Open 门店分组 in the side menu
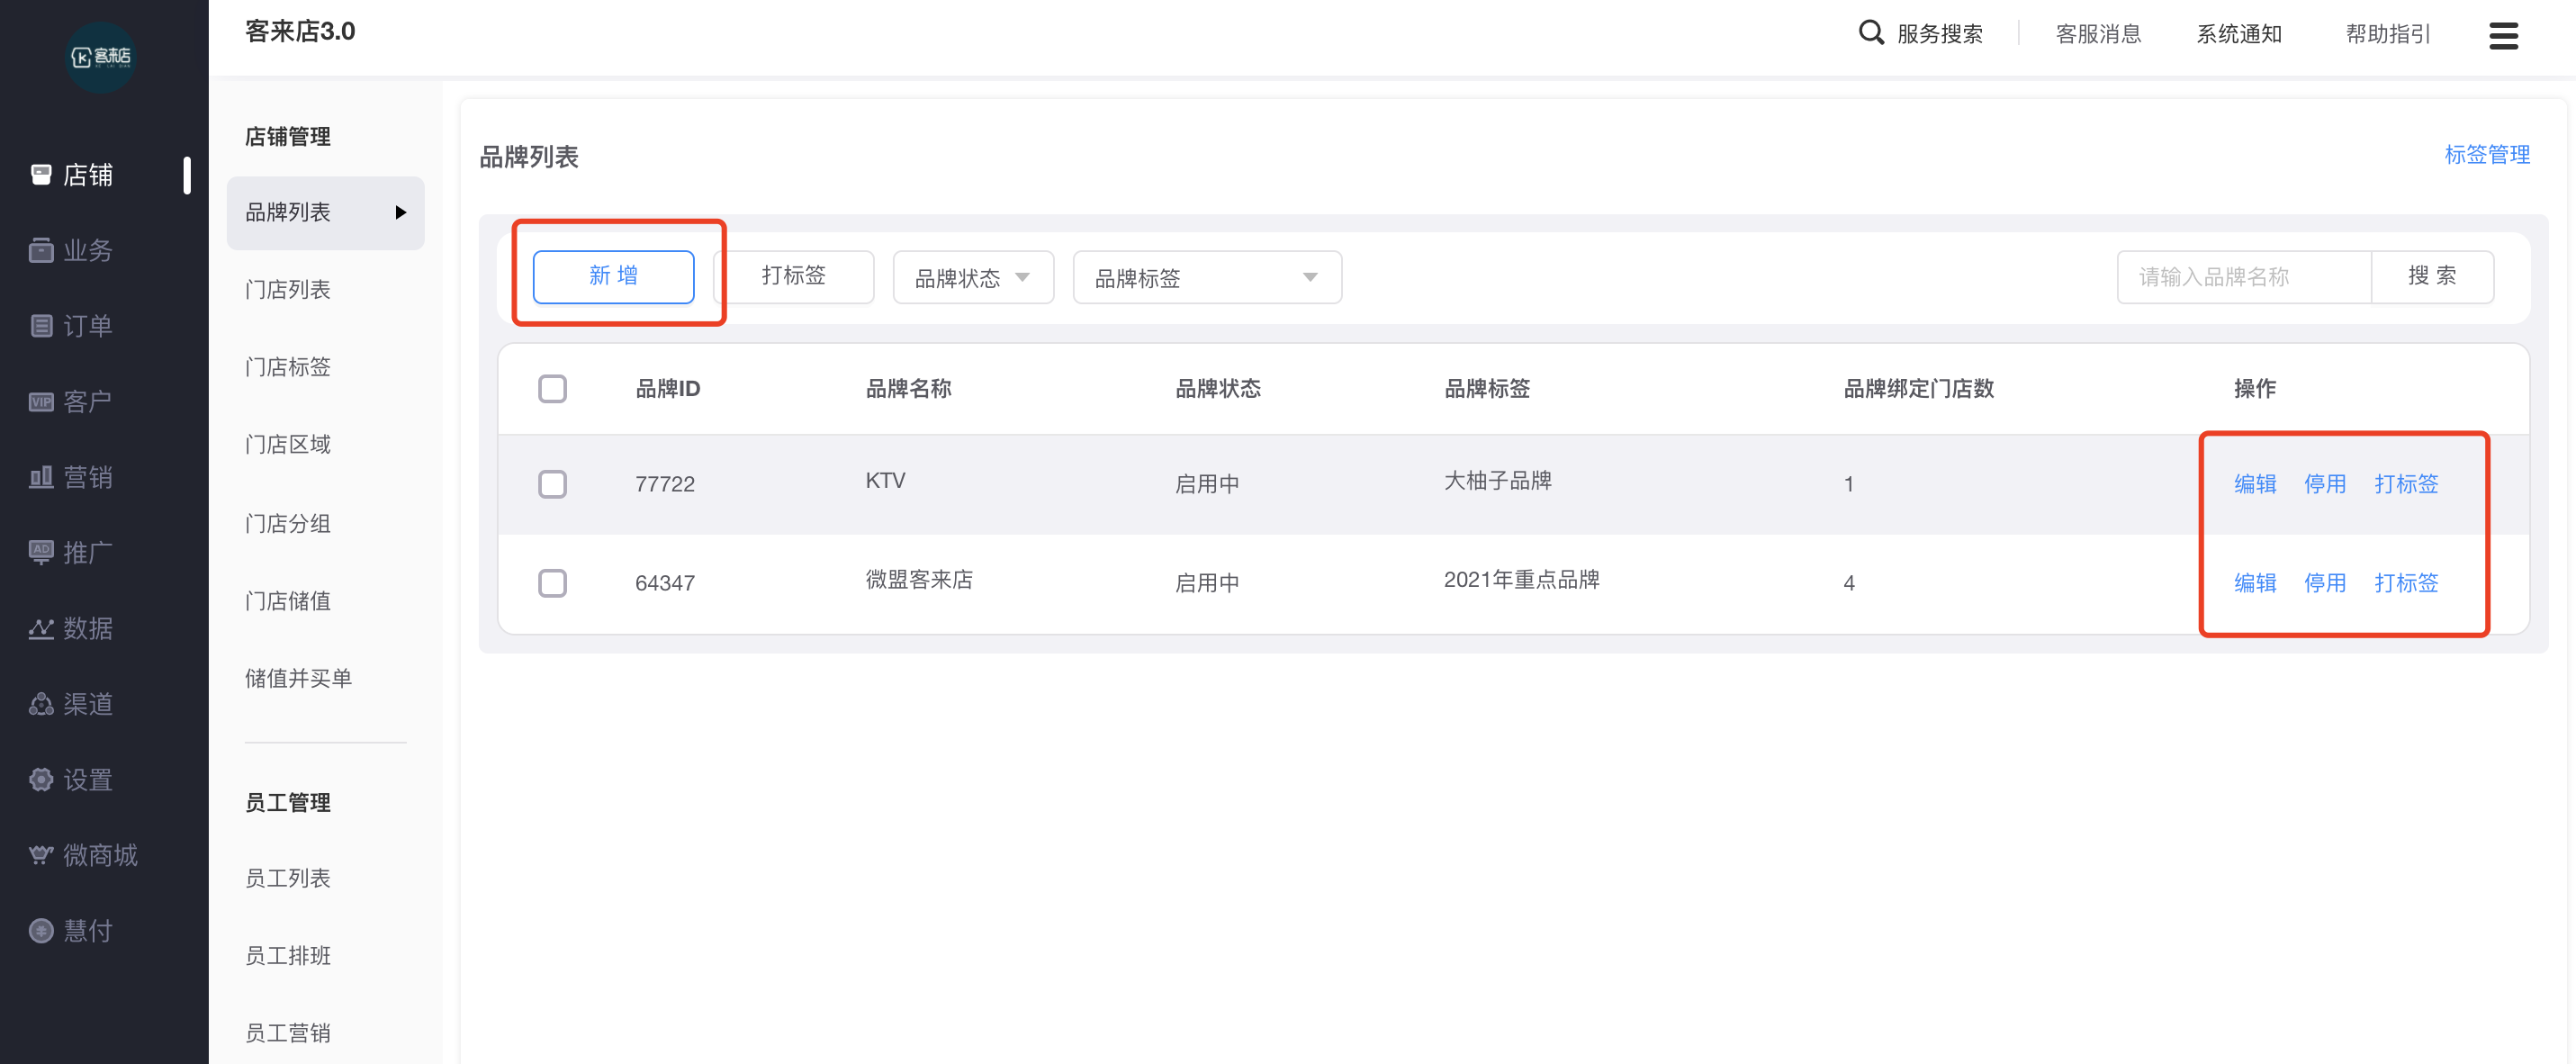Screen dimensions: 2576x1064 click(288, 523)
